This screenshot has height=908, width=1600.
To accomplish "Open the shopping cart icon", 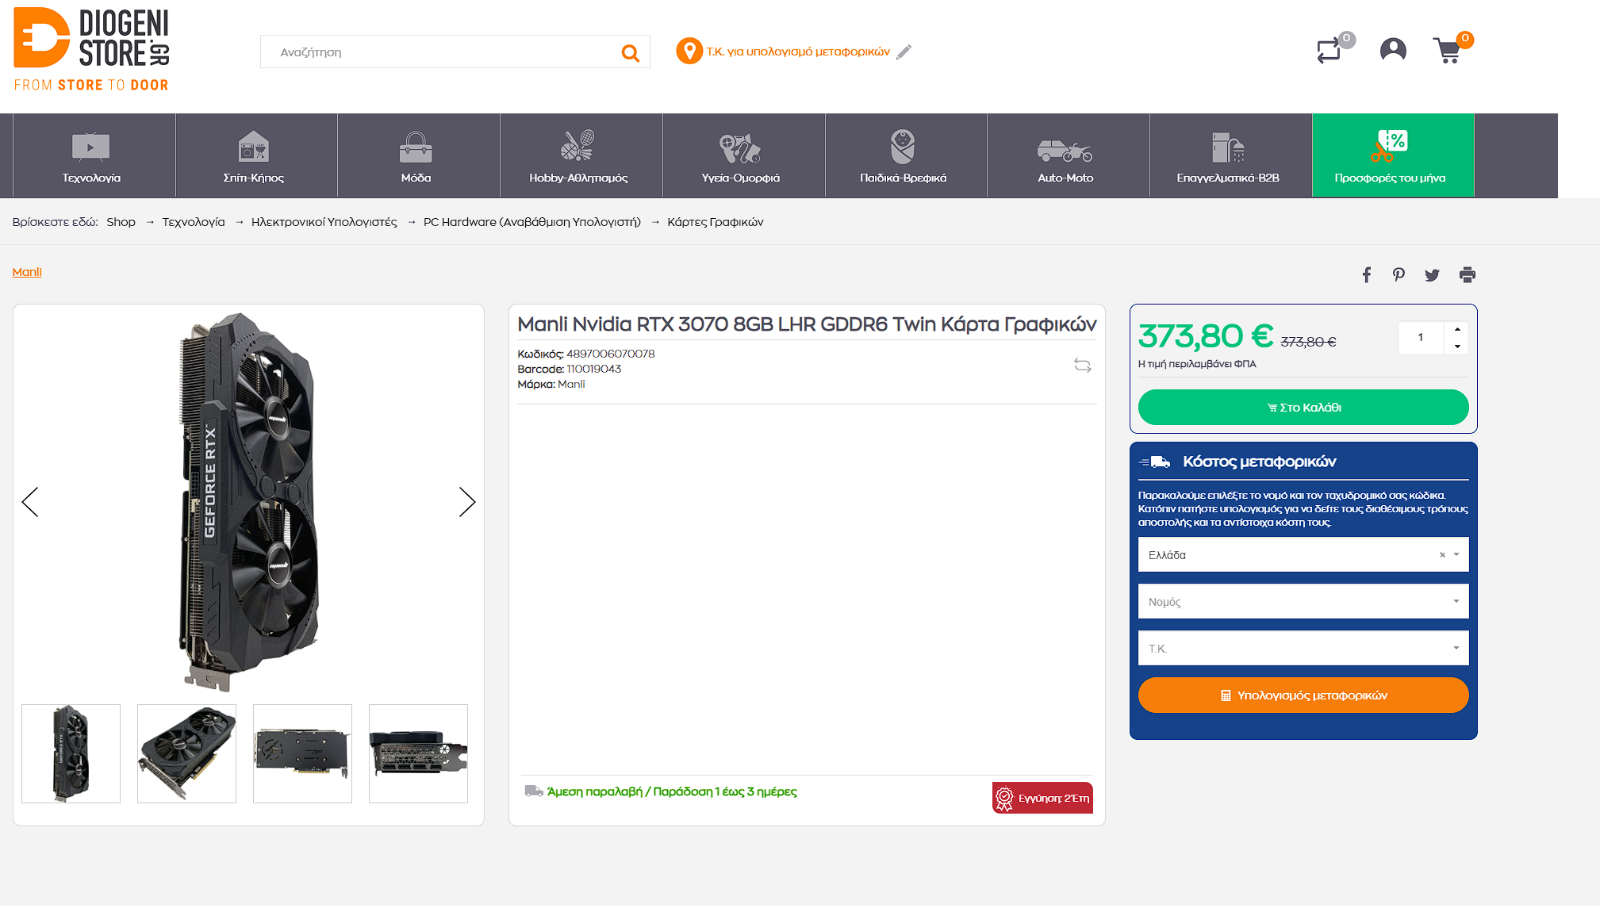I will coord(1448,51).
